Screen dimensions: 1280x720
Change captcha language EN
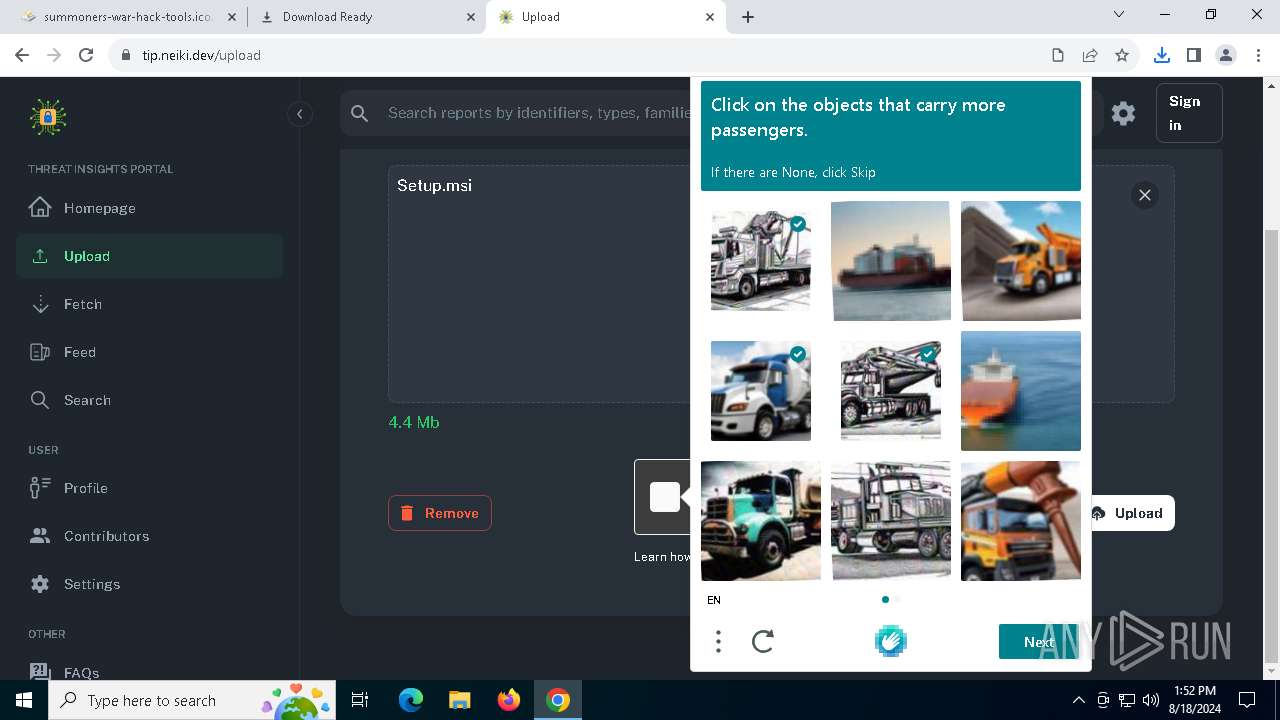pos(714,600)
